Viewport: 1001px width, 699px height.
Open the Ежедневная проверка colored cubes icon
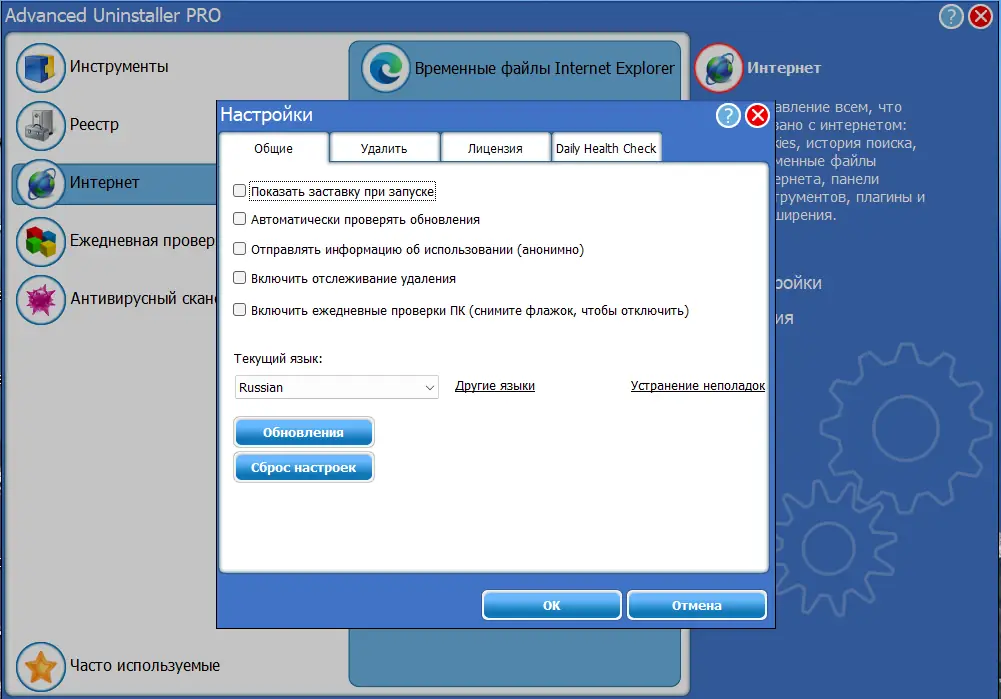coord(41,242)
